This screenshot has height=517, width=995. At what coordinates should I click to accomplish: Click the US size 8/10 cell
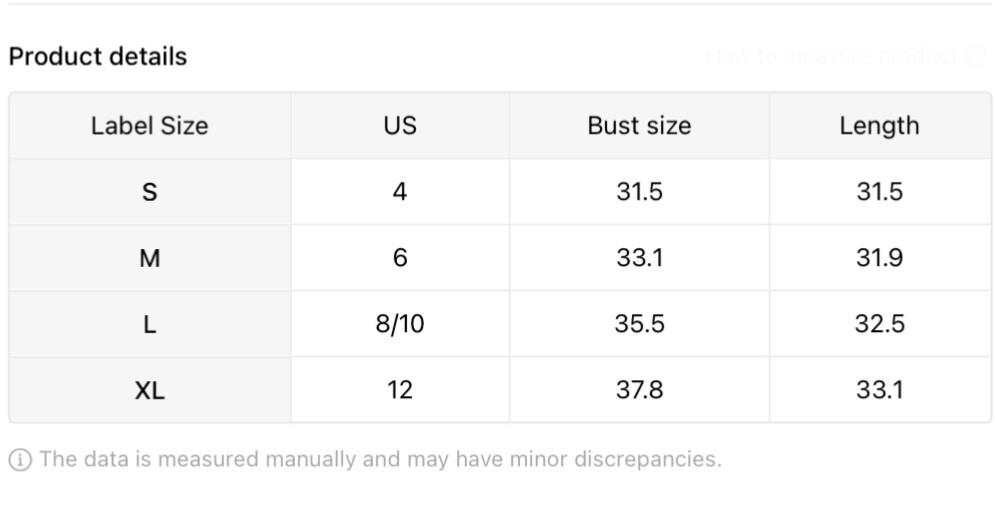[400, 324]
